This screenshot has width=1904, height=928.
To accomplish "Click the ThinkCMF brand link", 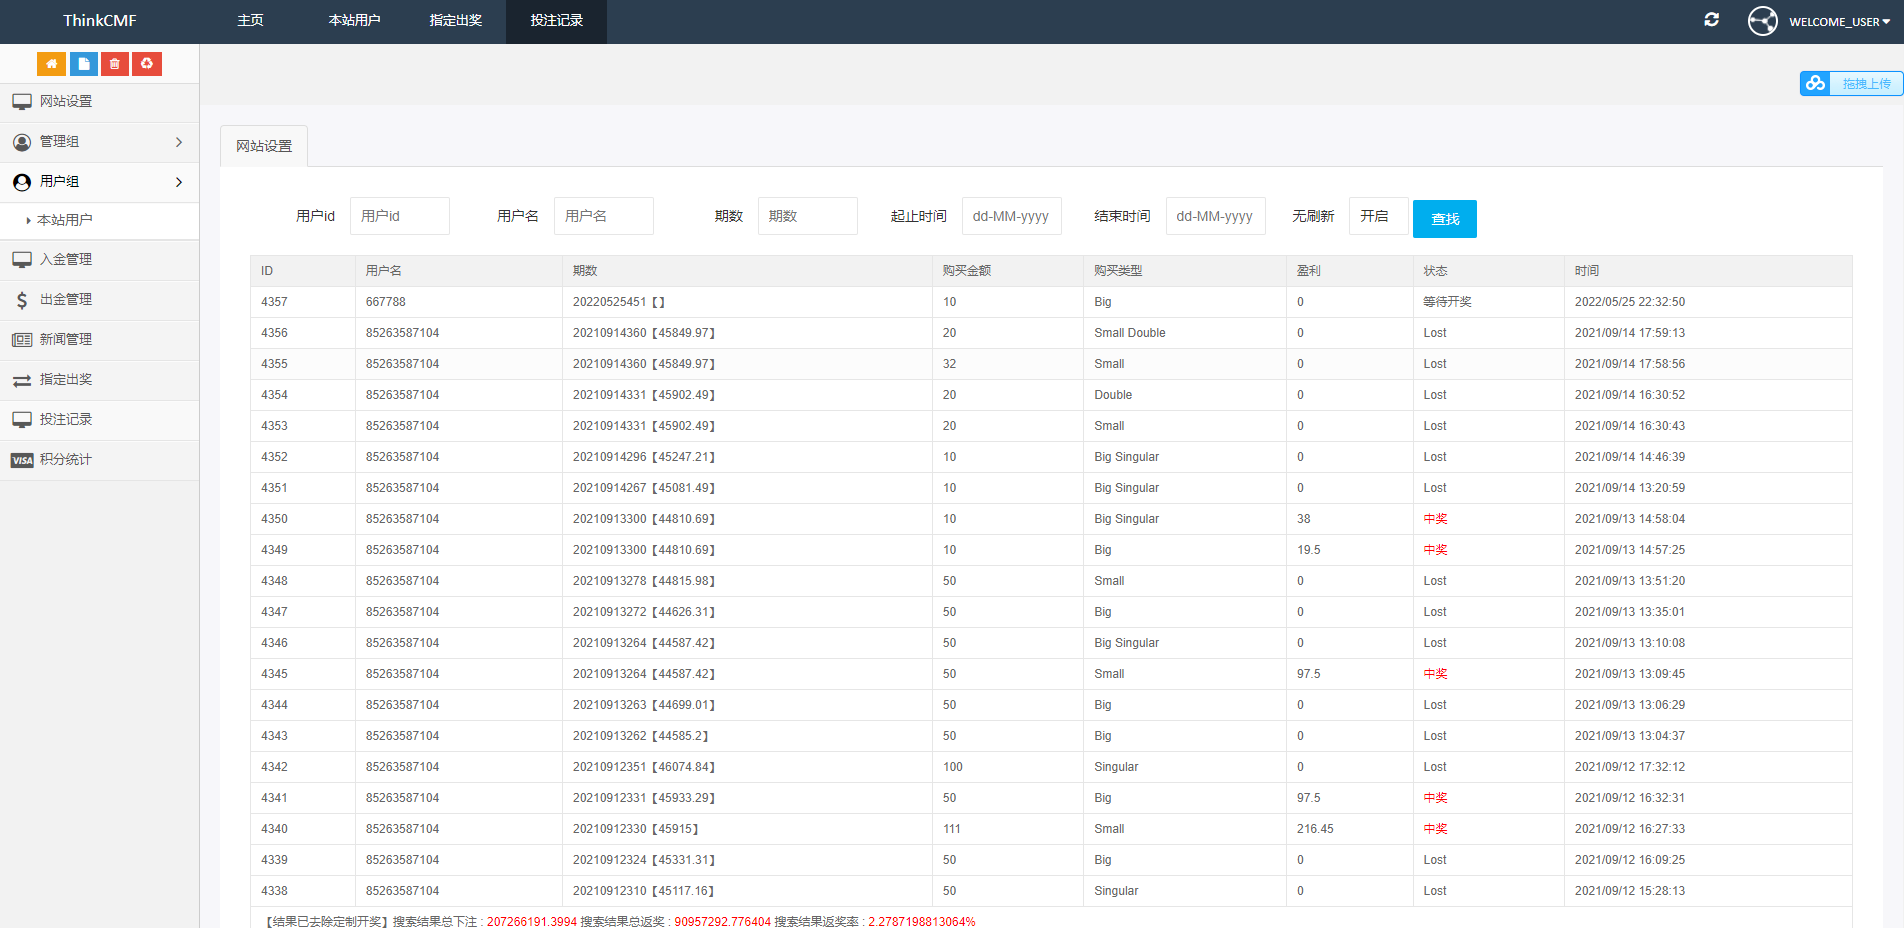I will click(99, 21).
